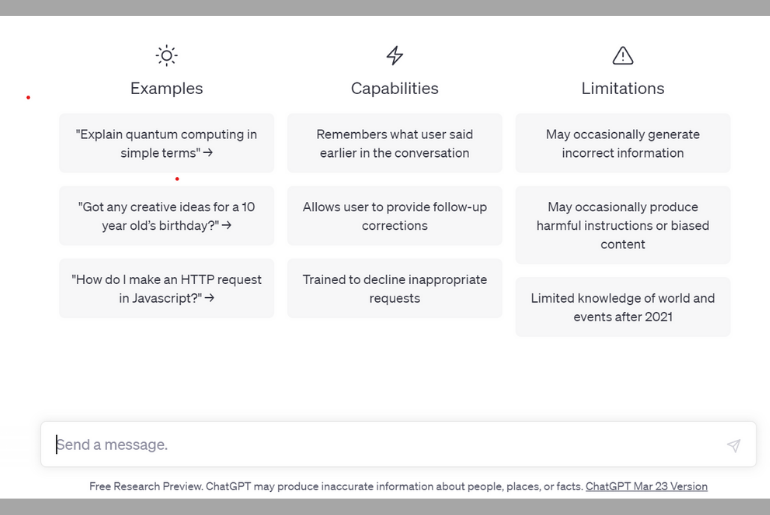Click the lightning bolt Capabilities icon
This screenshot has height=515, width=770.
395,55
